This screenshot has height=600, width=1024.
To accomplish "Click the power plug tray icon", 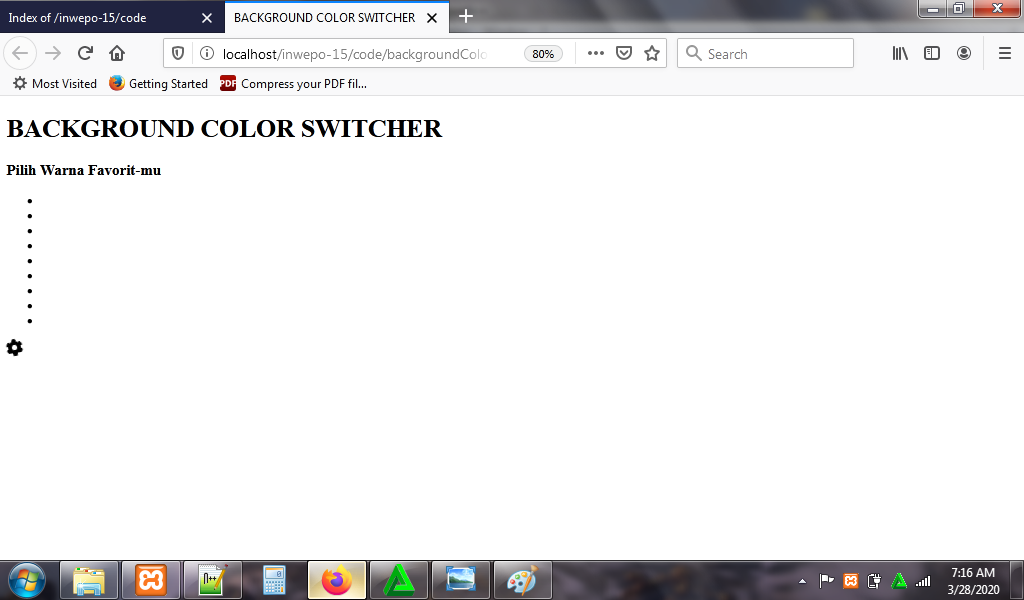I will (874, 580).
